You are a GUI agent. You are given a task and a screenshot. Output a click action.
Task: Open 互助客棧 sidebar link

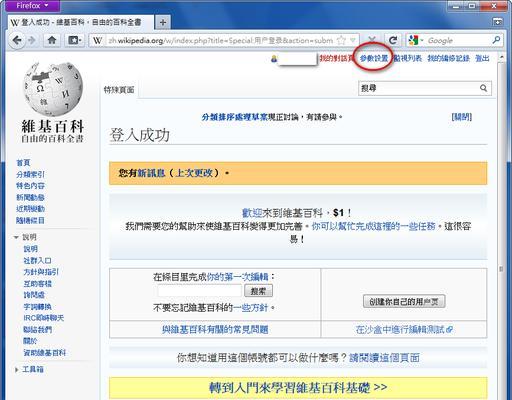(x=37, y=283)
